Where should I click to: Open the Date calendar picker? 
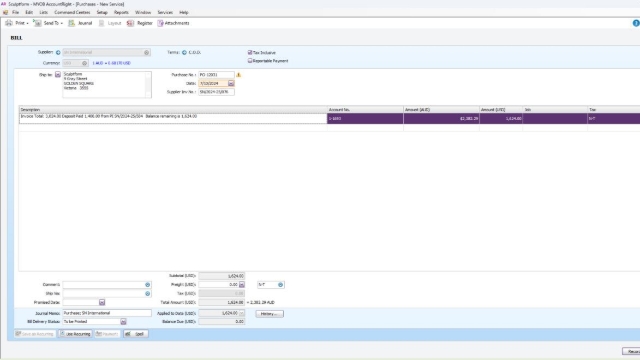[231, 83]
